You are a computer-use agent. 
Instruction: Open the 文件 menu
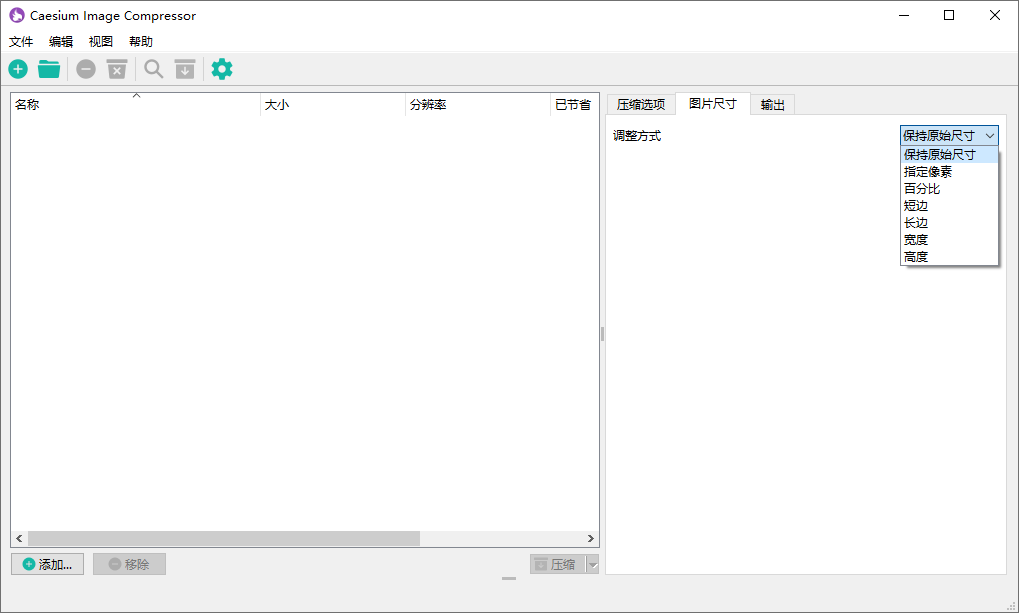21,42
